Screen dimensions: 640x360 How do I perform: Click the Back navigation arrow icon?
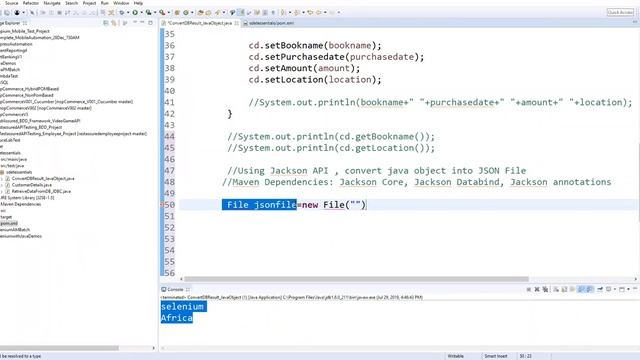pyautogui.click(x=319, y=12)
